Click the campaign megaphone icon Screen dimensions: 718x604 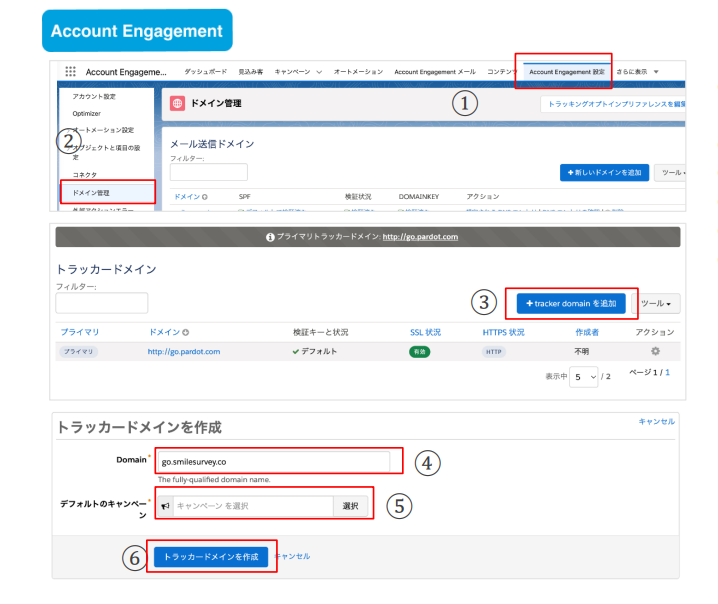165,506
